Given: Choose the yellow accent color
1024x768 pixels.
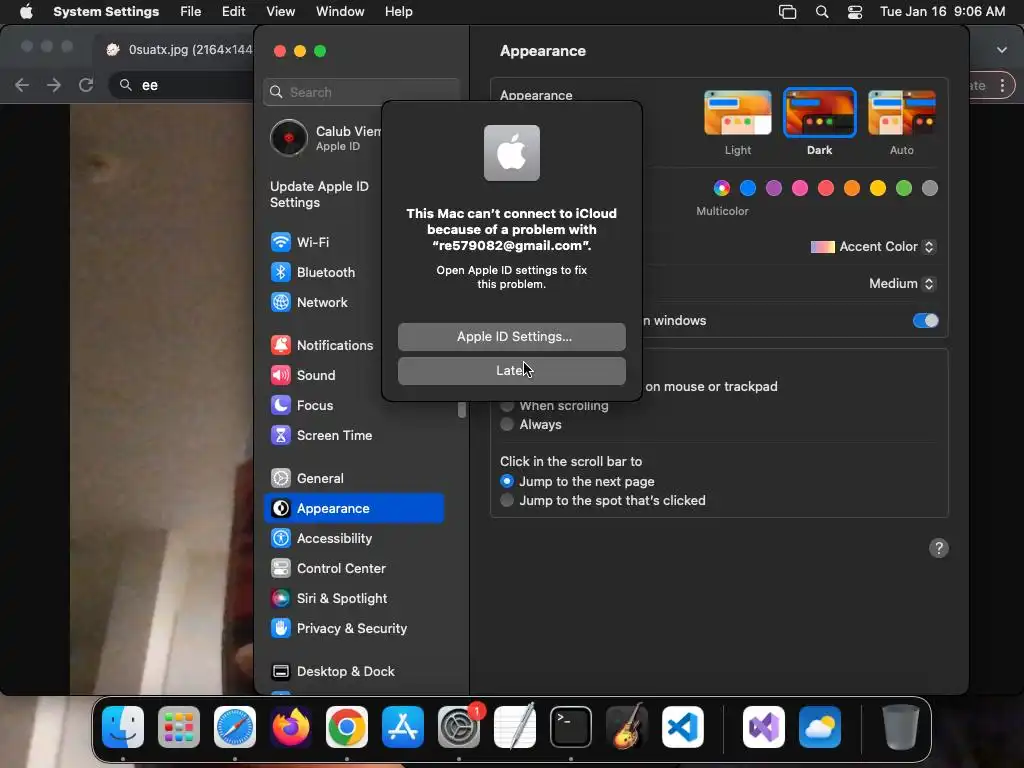Looking at the screenshot, I should 878,189.
